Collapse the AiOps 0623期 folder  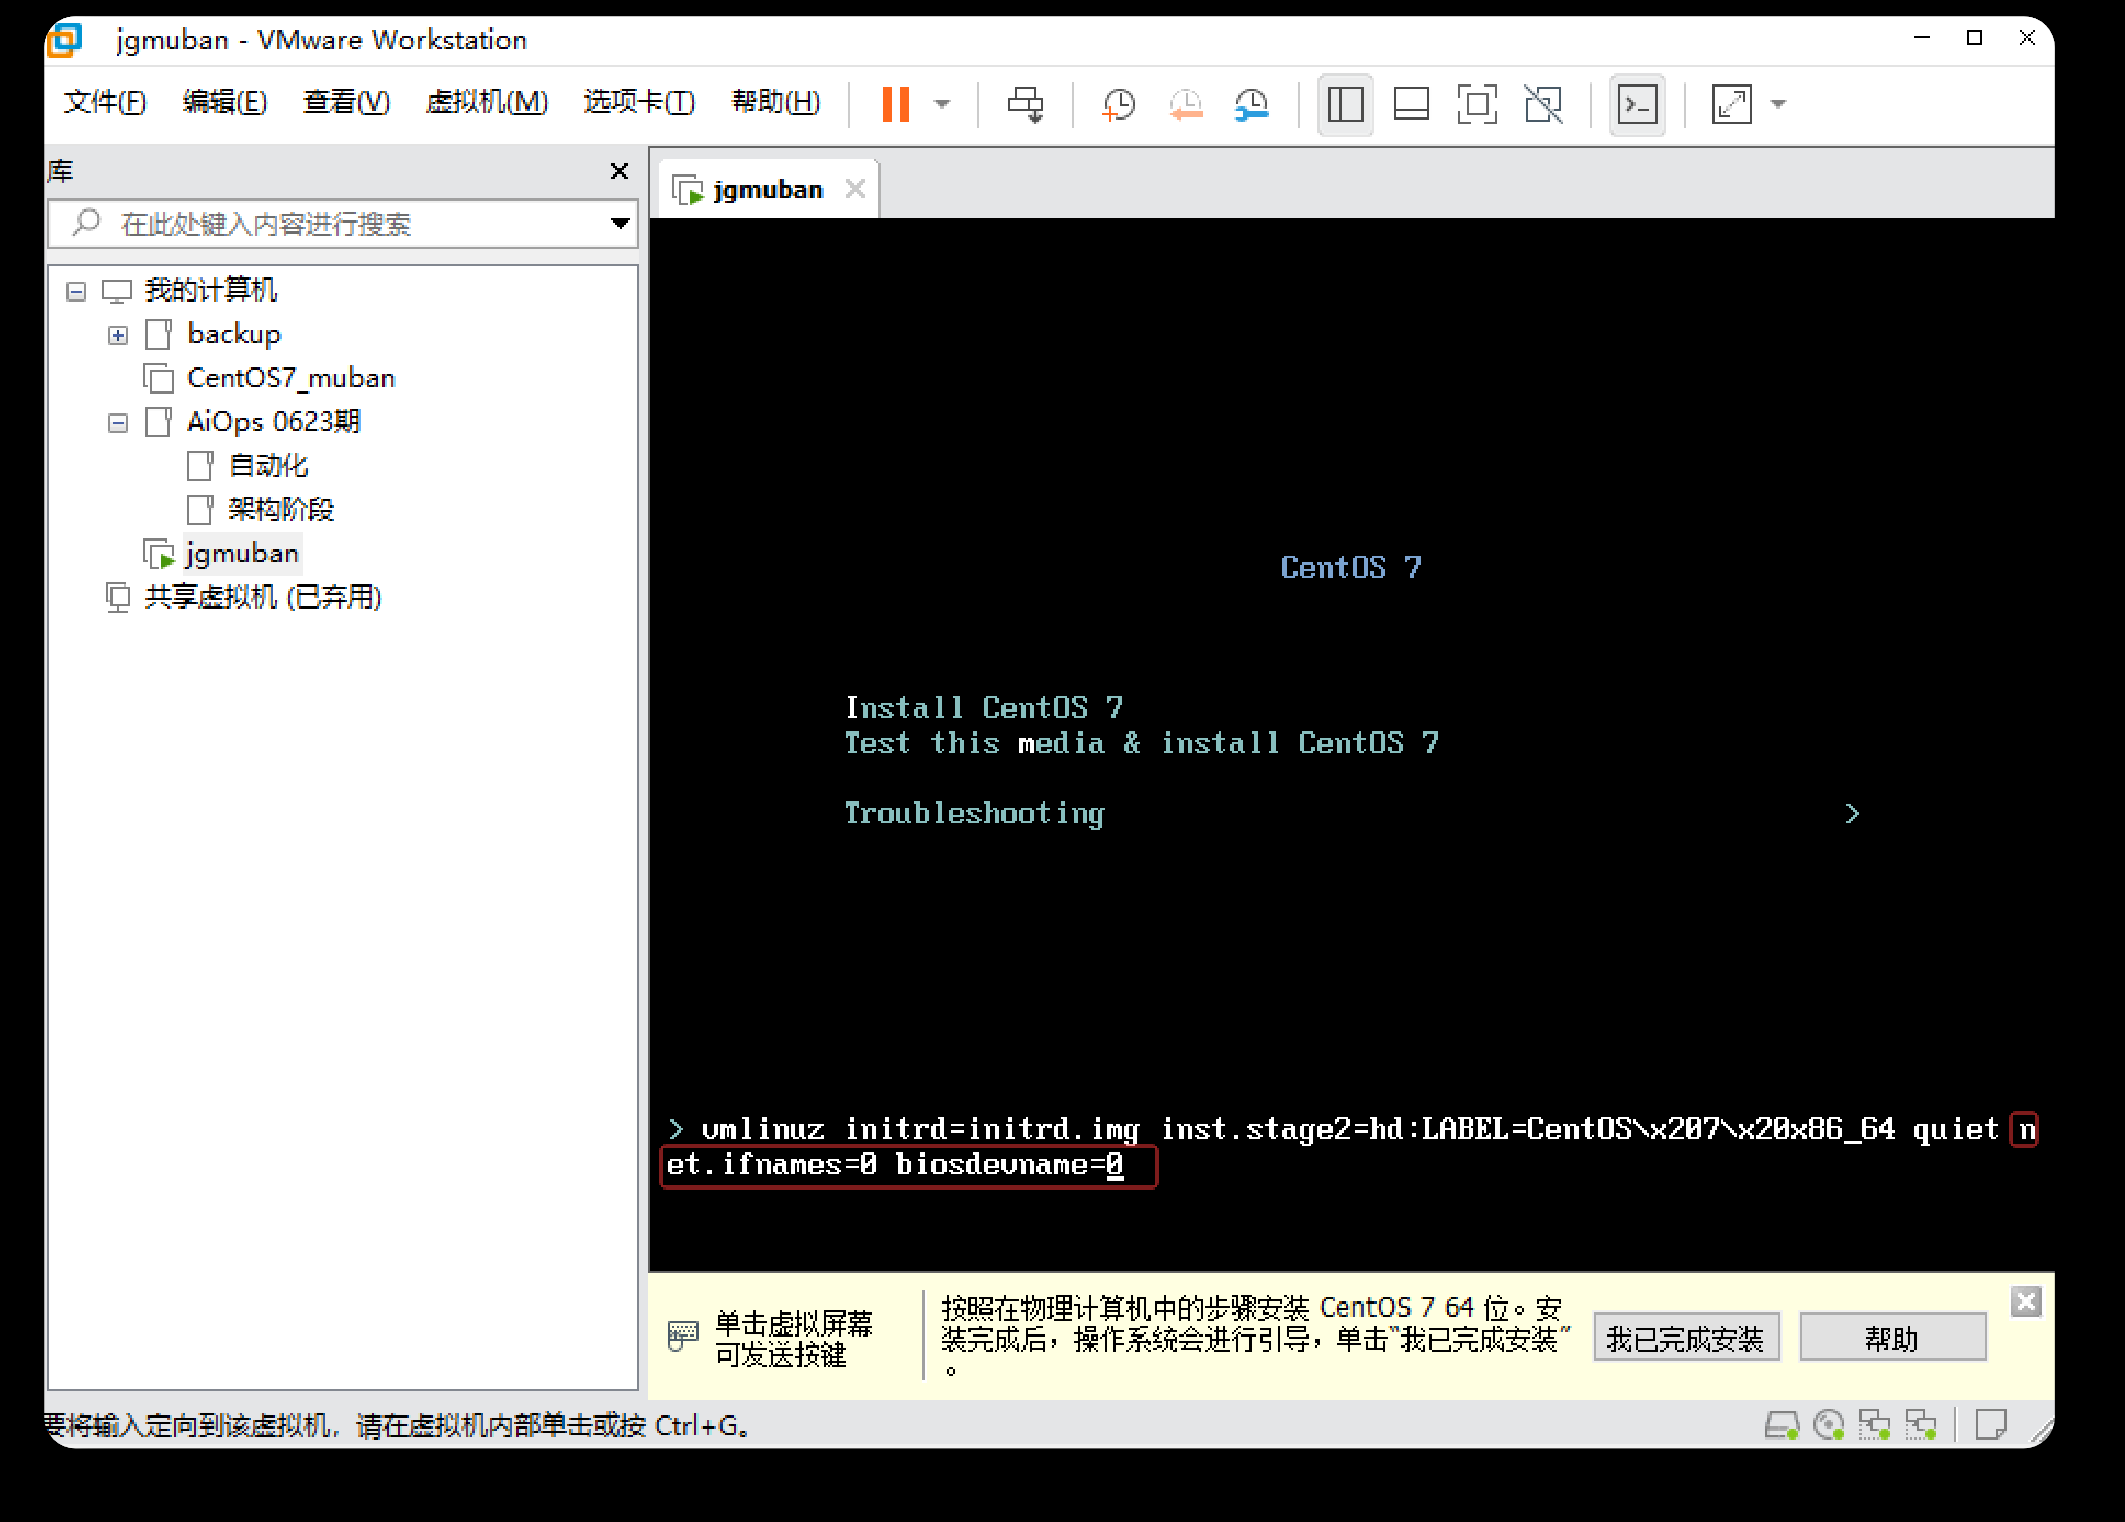(x=118, y=423)
